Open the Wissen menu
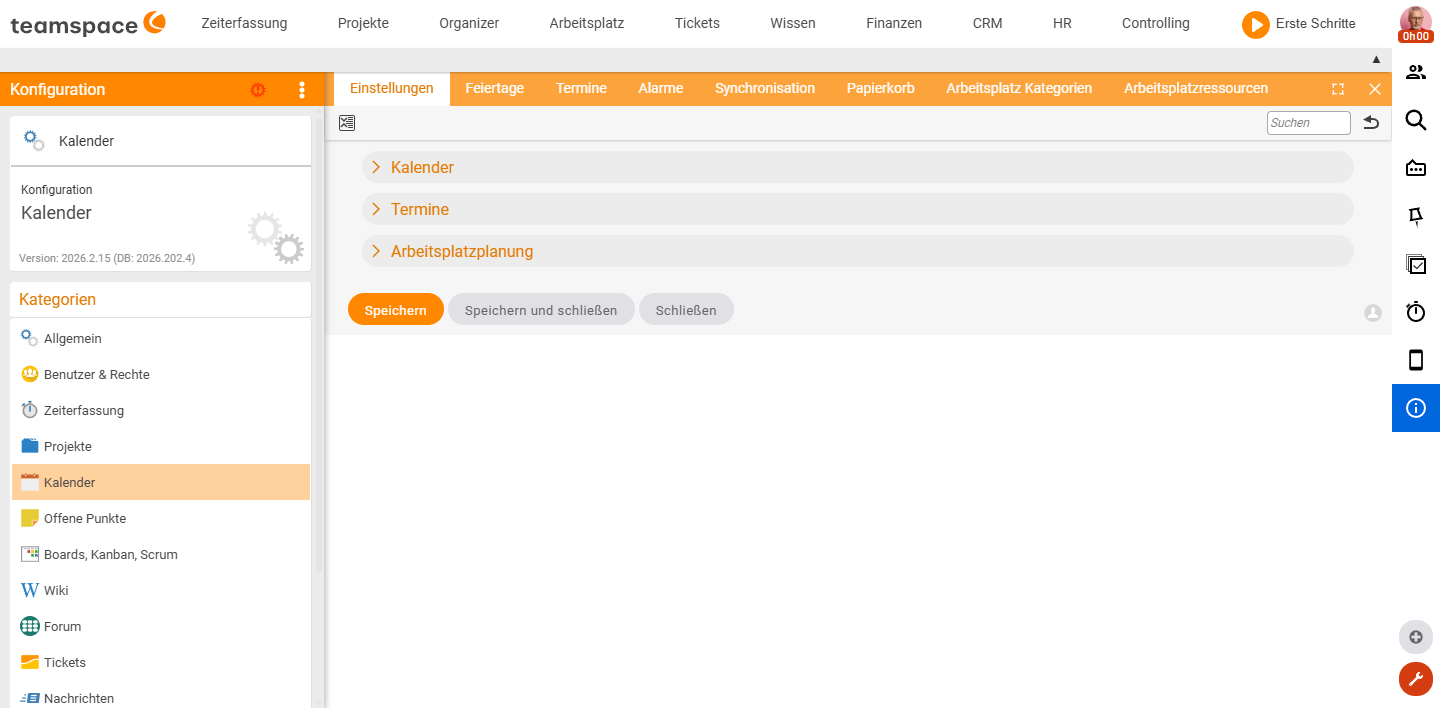Viewport: 1440px width, 708px height. tap(793, 23)
